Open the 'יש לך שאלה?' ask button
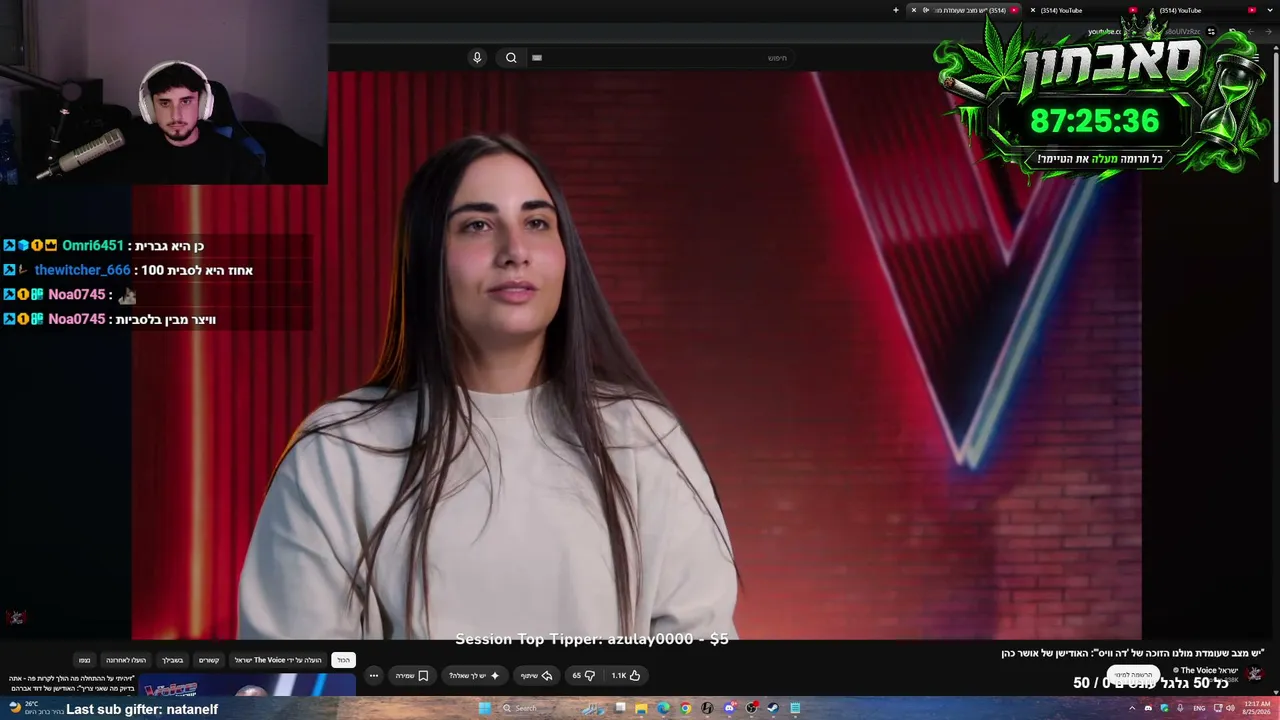The width and height of the screenshot is (1280, 720). click(474, 676)
